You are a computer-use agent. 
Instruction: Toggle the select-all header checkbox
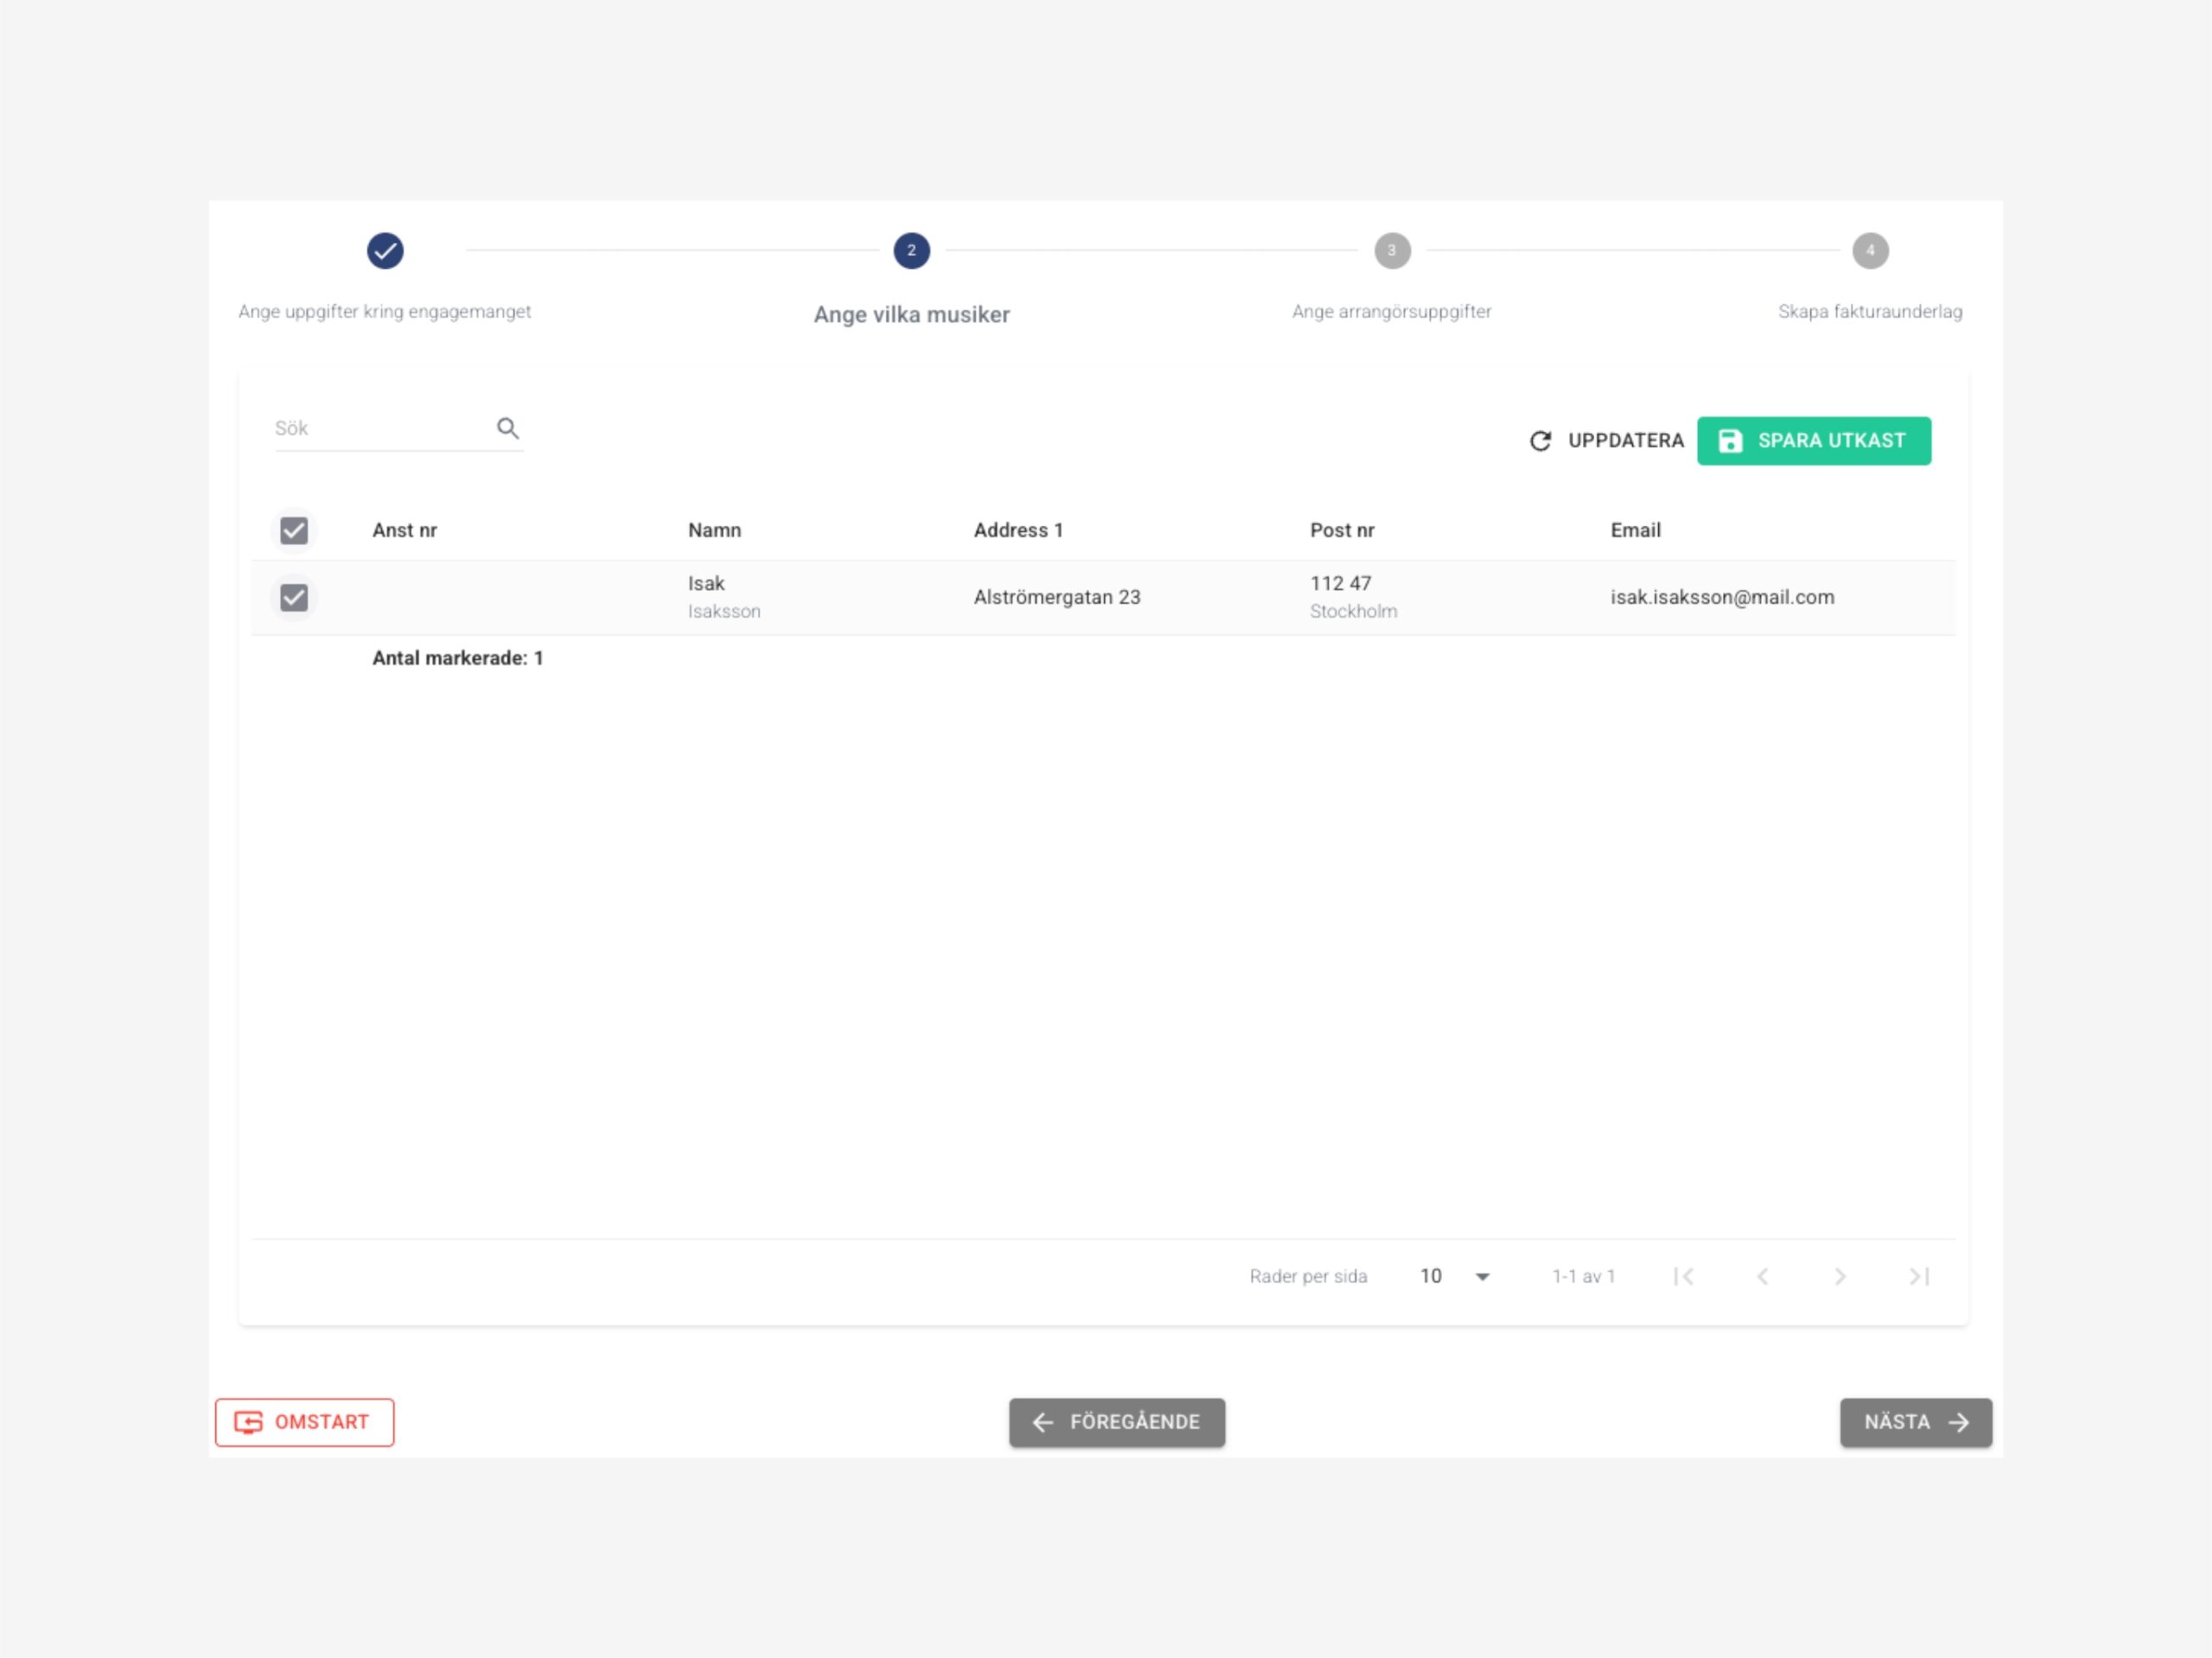(x=294, y=530)
